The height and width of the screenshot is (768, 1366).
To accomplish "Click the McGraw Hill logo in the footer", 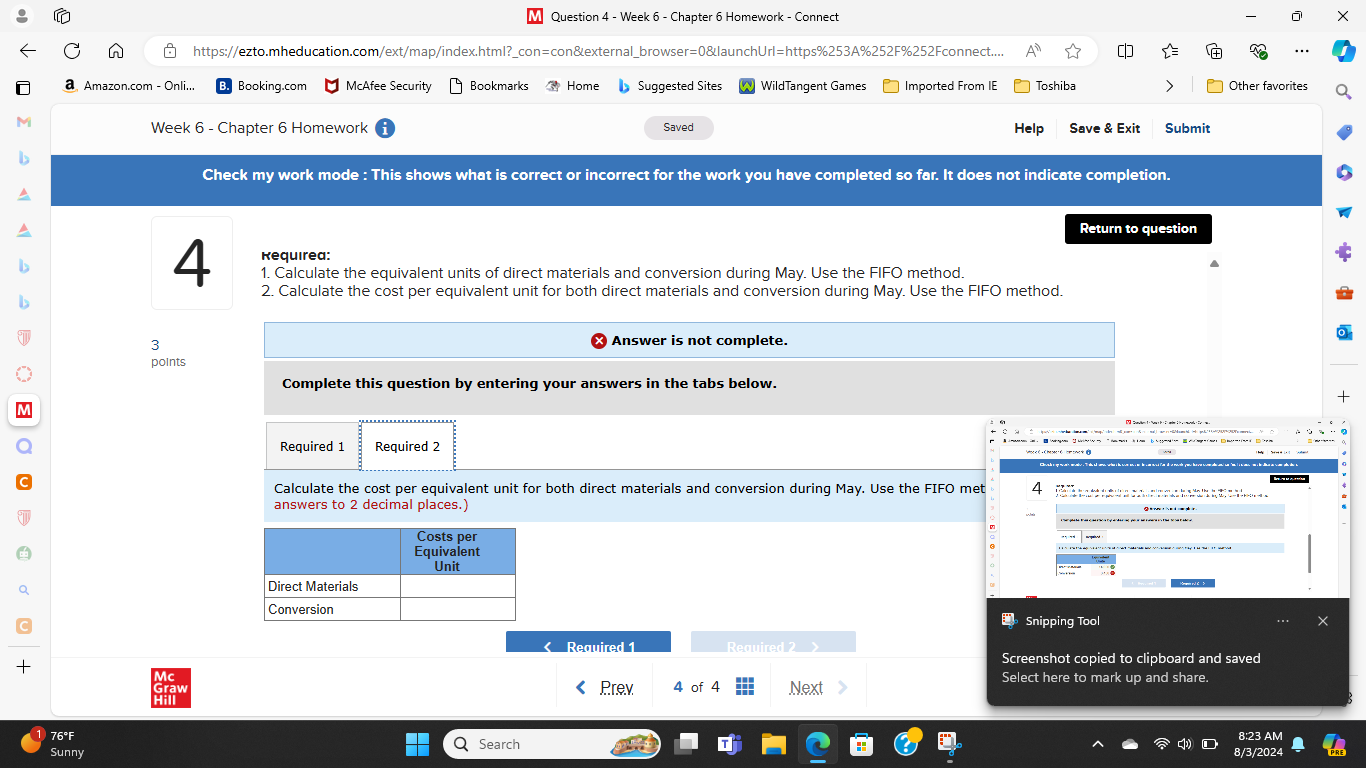I will (170, 687).
